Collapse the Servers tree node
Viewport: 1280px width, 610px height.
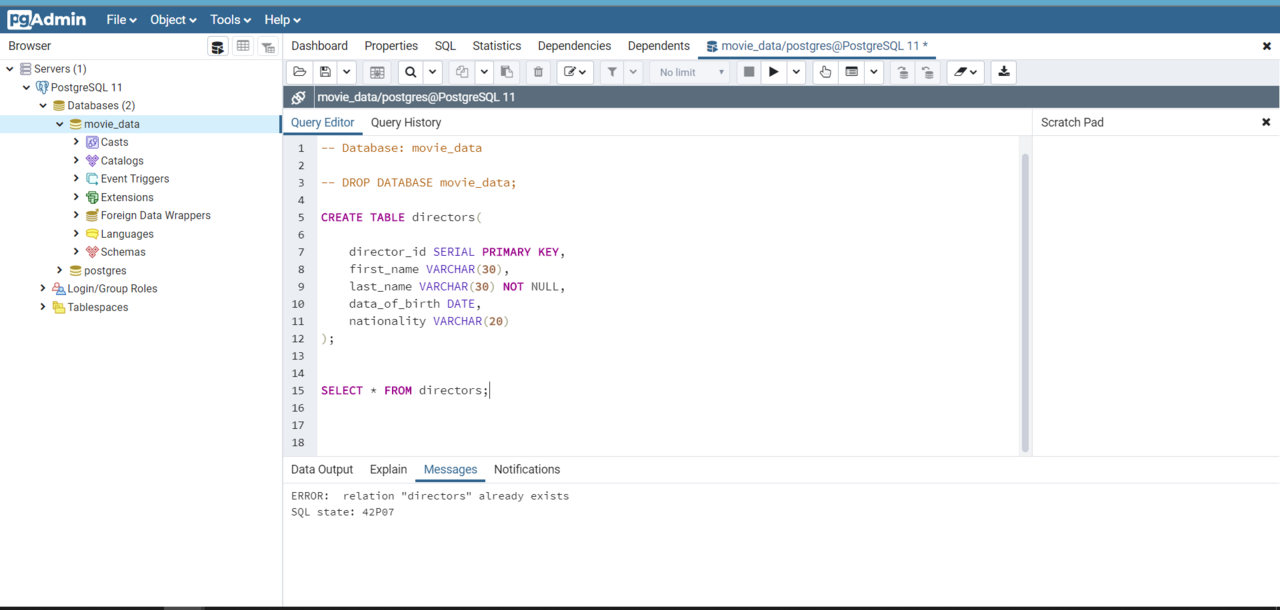pos(10,69)
